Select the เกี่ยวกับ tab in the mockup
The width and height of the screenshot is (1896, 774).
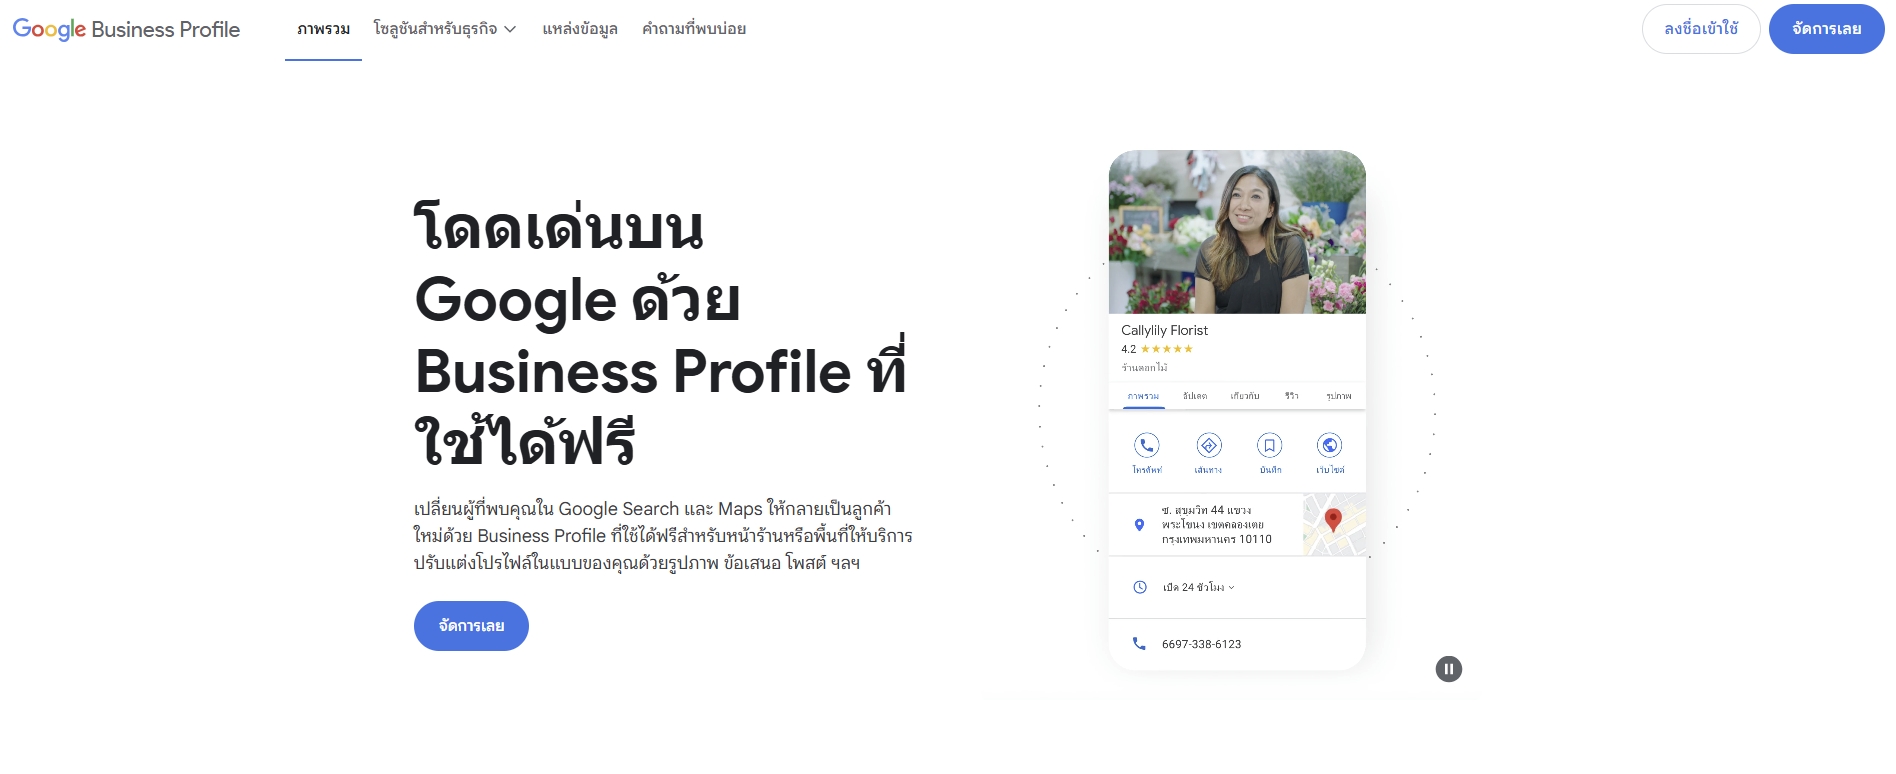1245,396
